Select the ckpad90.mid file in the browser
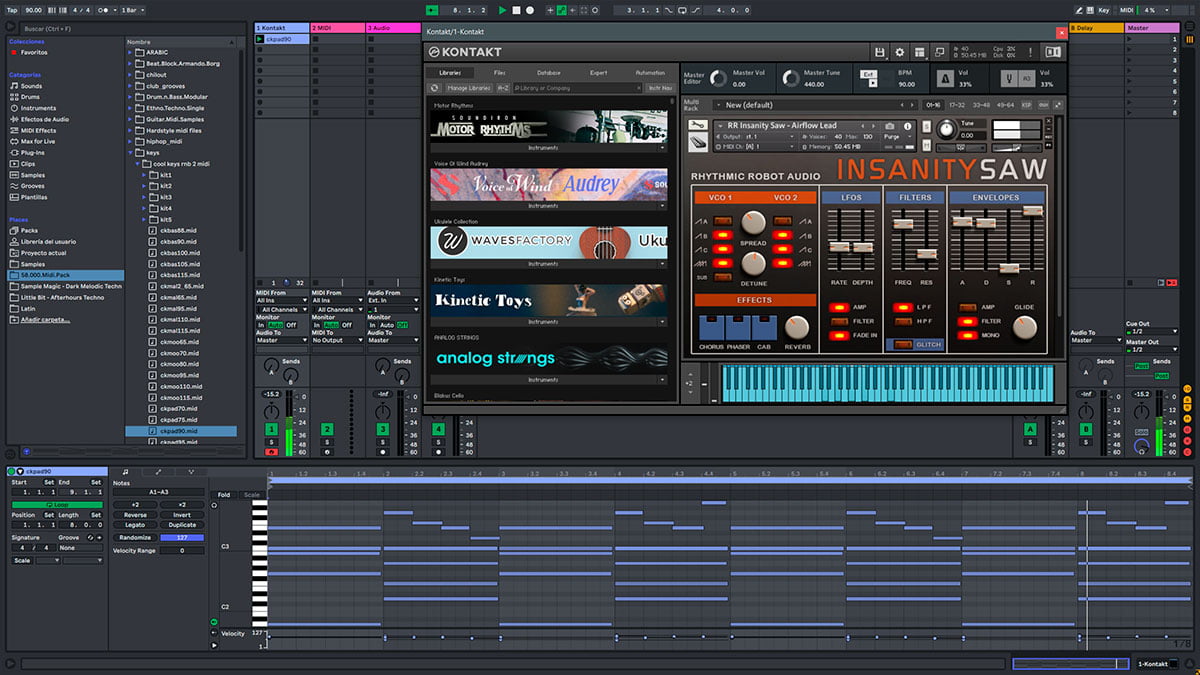Screen dimensions: 1200x675 point(180,431)
